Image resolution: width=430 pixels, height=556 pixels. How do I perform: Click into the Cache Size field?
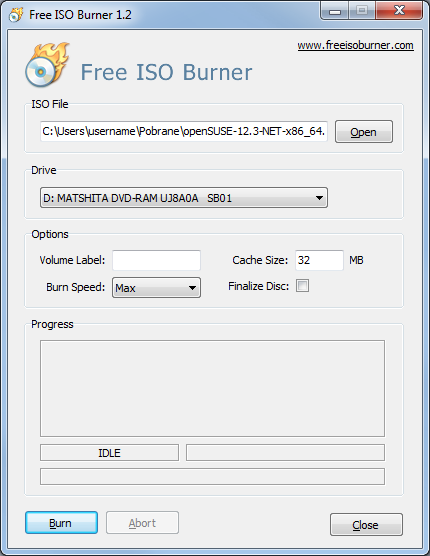point(319,260)
